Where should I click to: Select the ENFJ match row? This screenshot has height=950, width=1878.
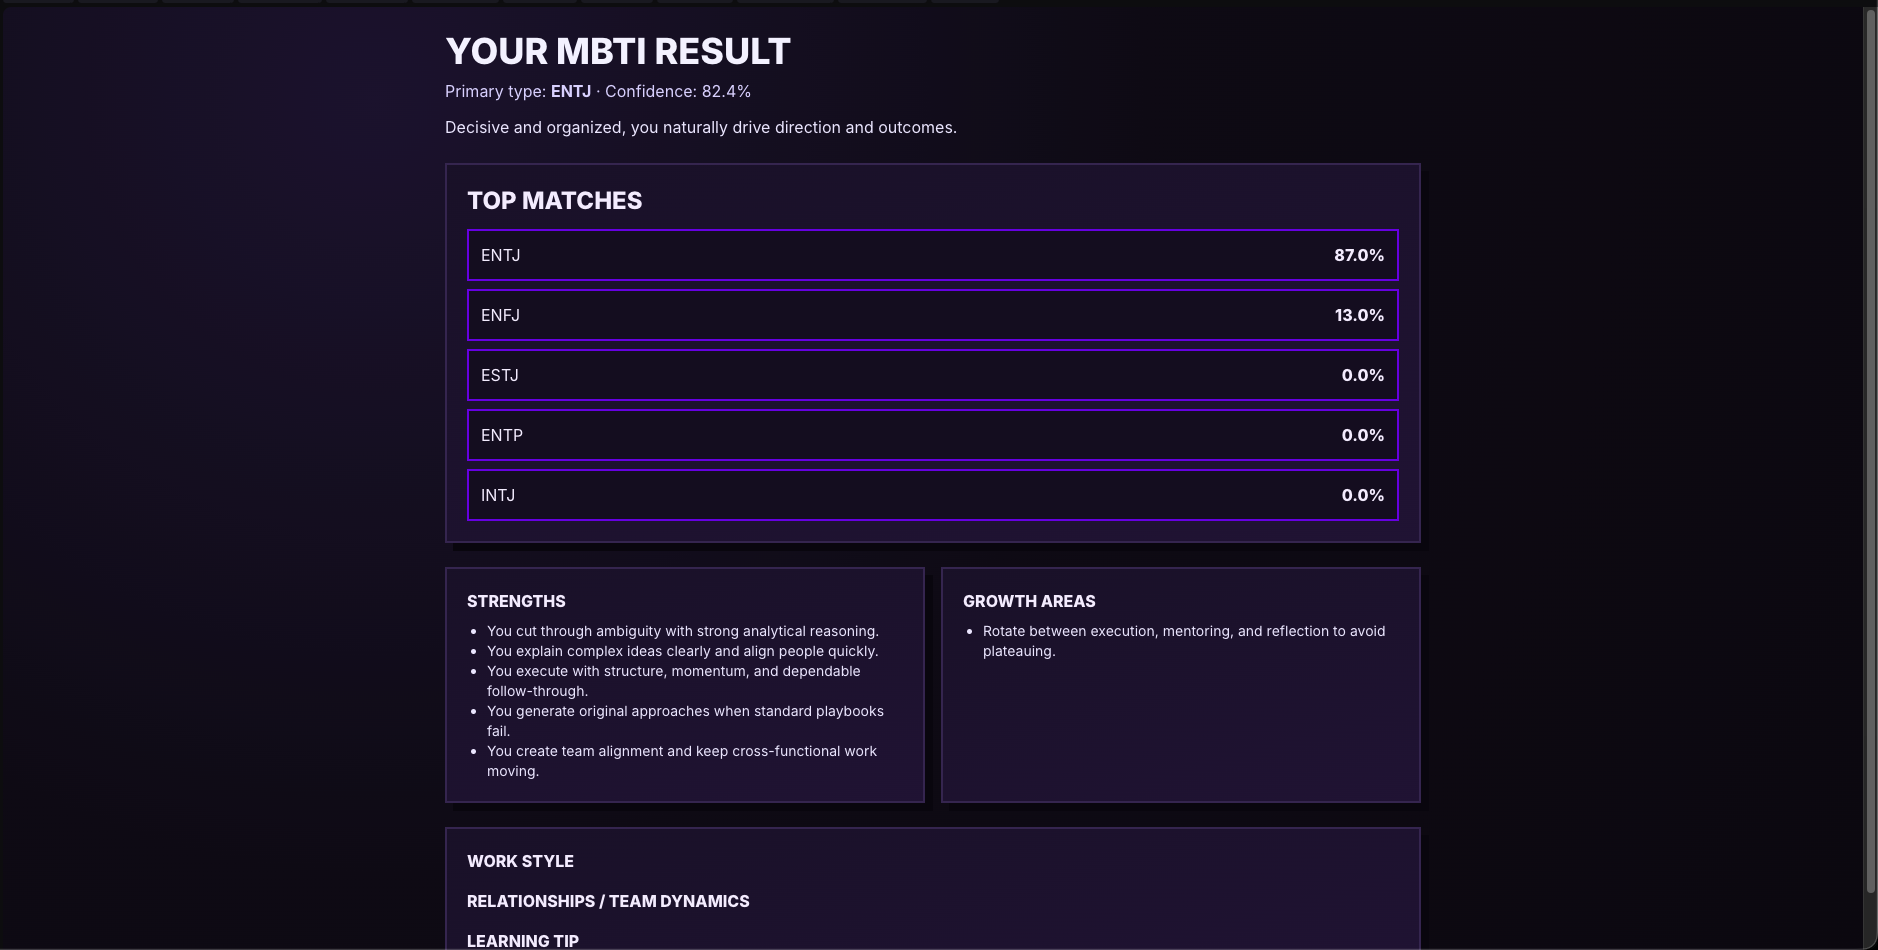(x=932, y=315)
